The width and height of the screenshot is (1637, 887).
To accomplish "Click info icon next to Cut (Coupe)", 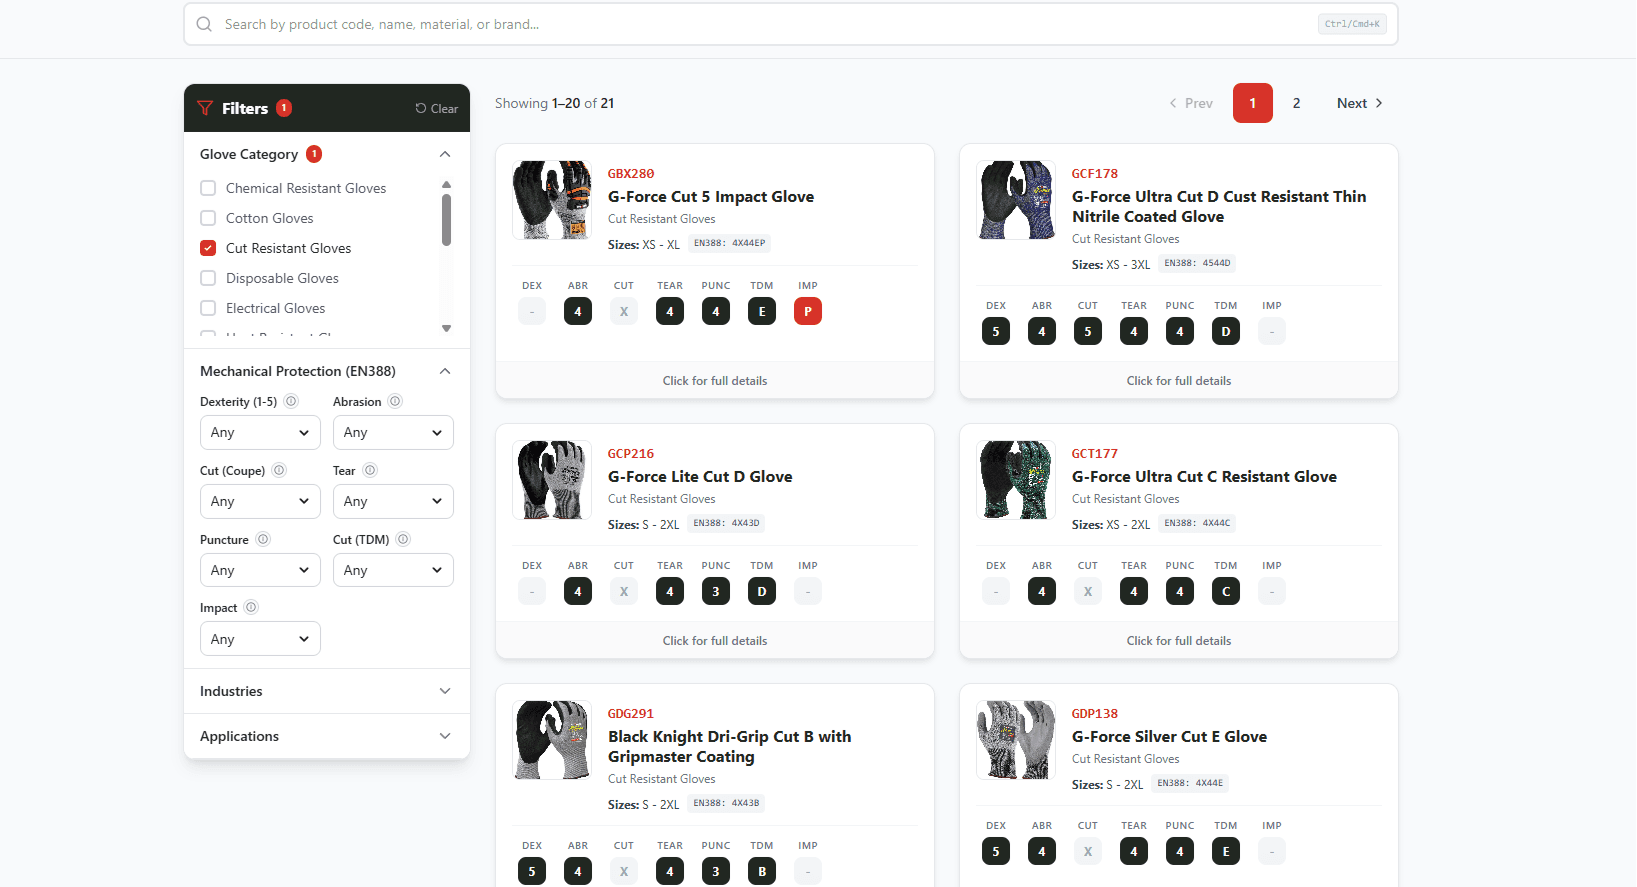I will tap(279, 470).
